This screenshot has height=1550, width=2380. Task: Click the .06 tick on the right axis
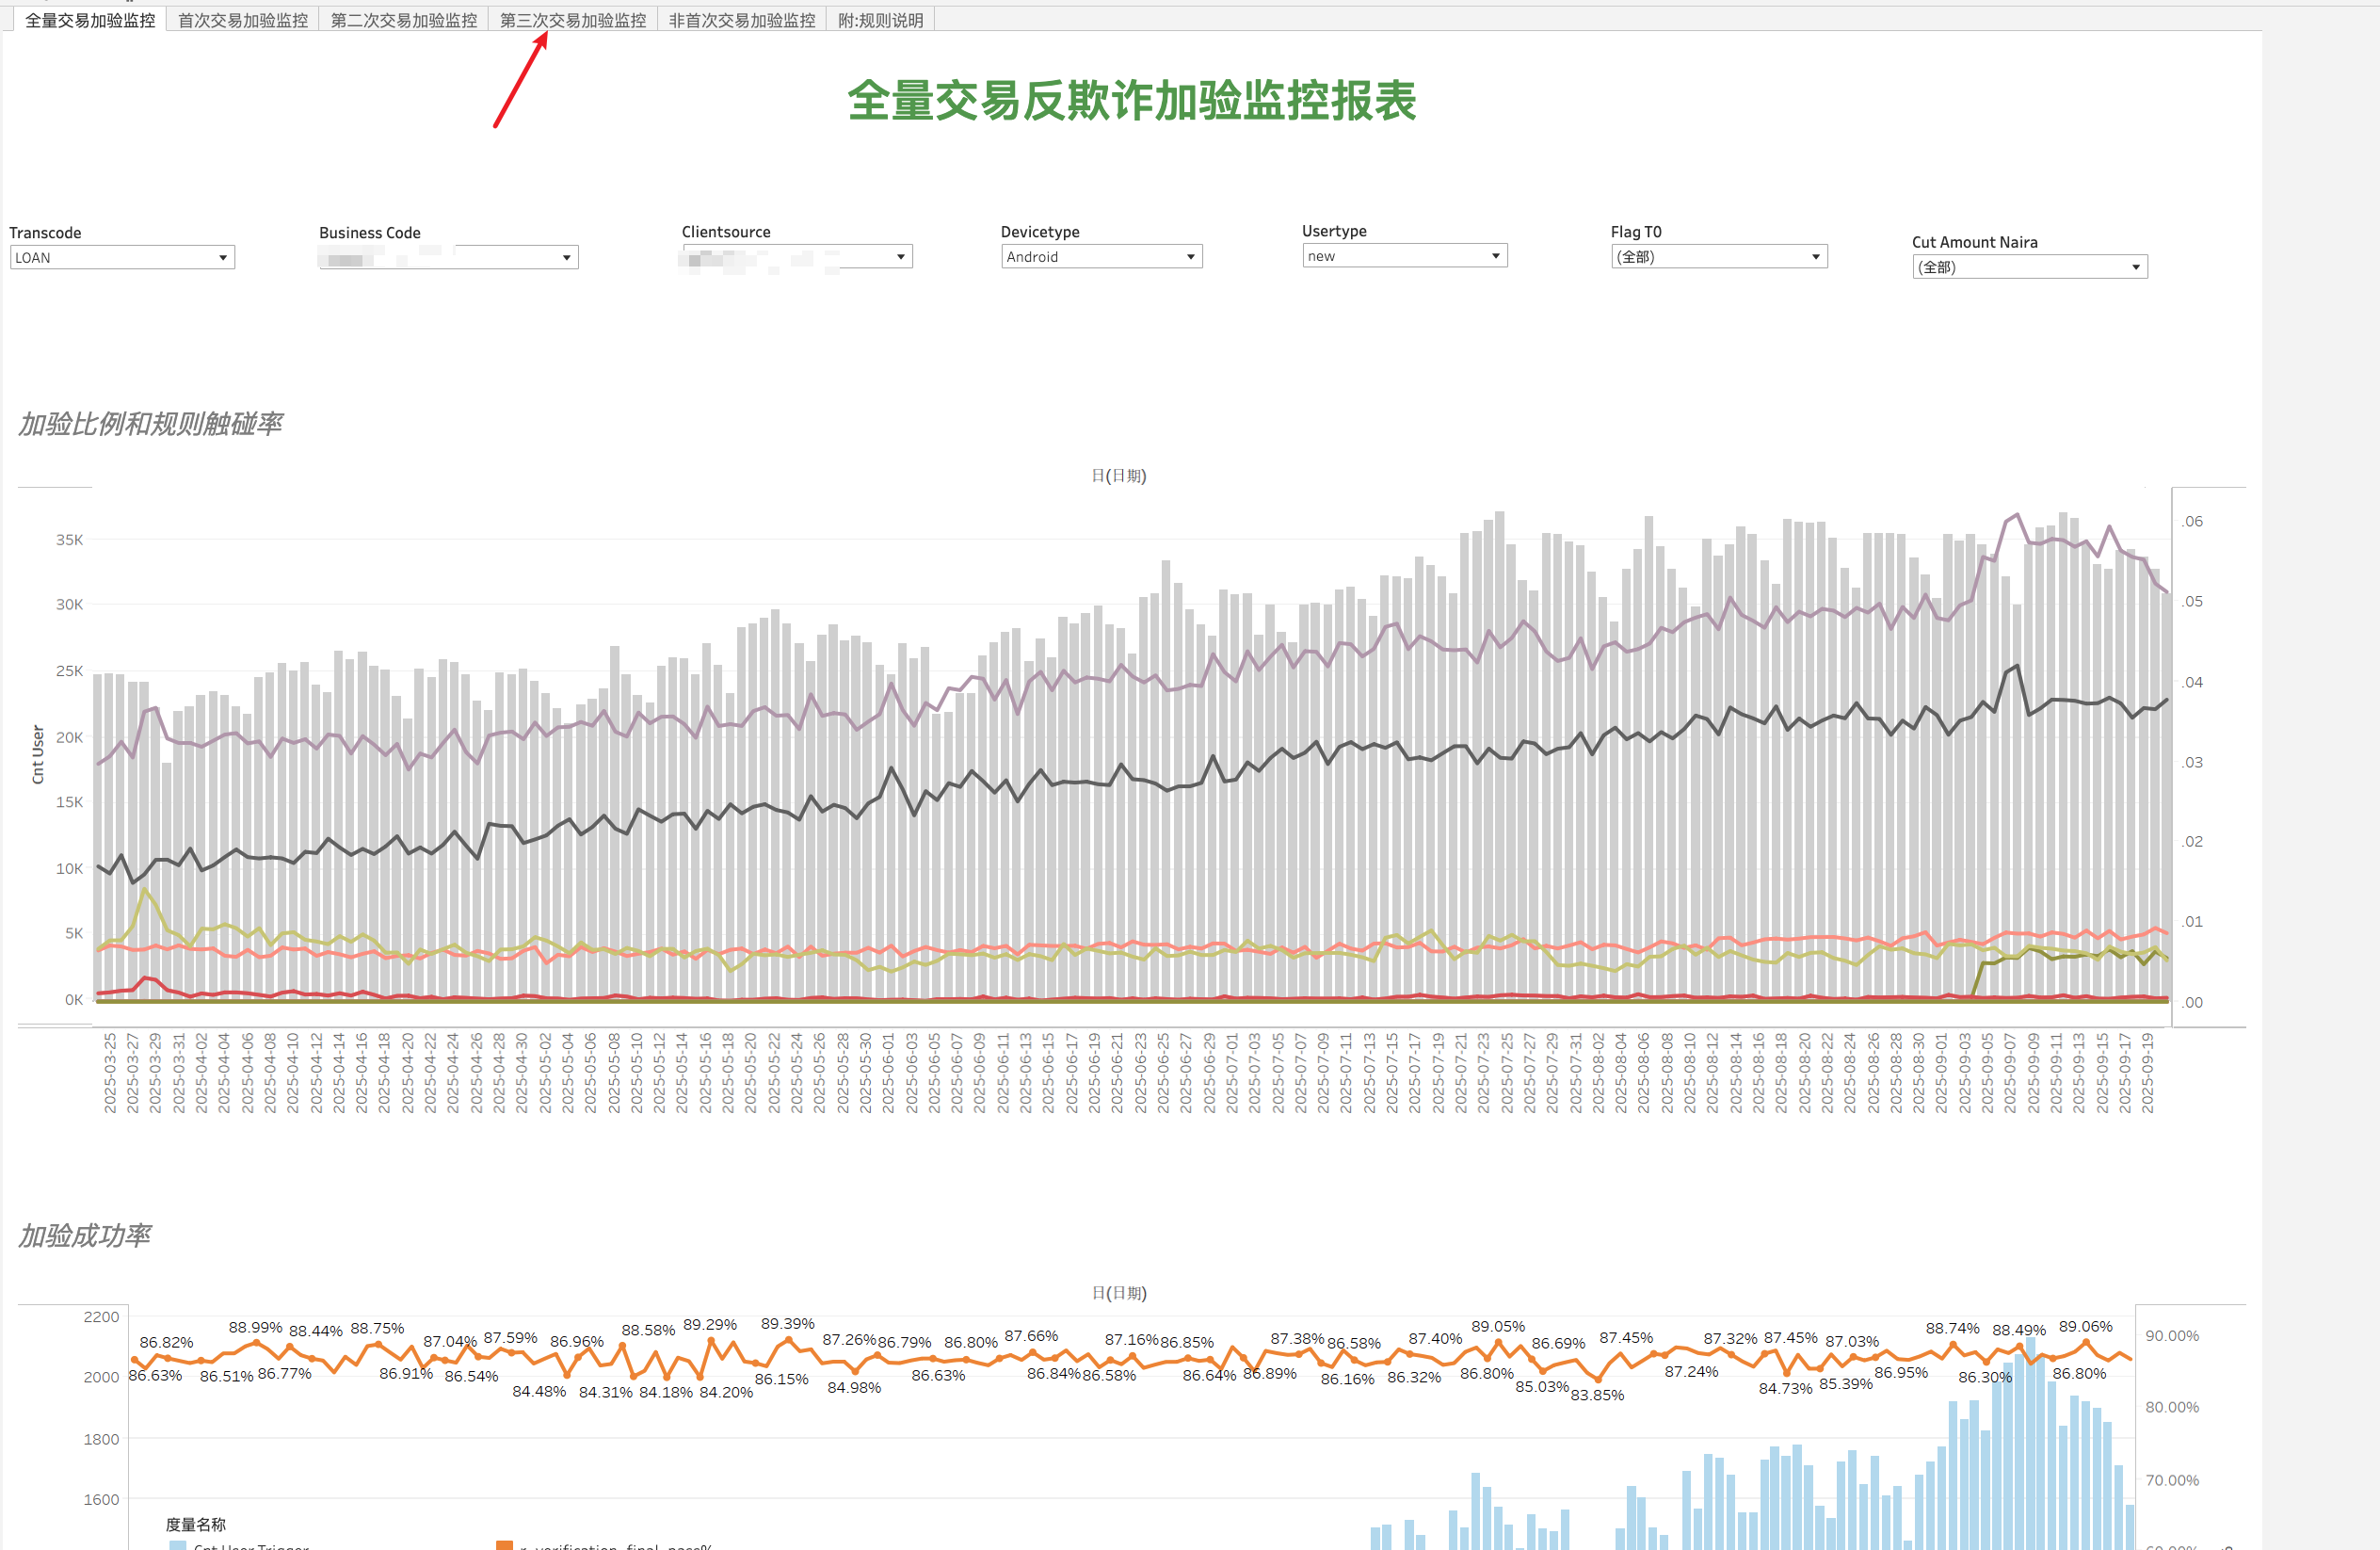(2192, 522)
